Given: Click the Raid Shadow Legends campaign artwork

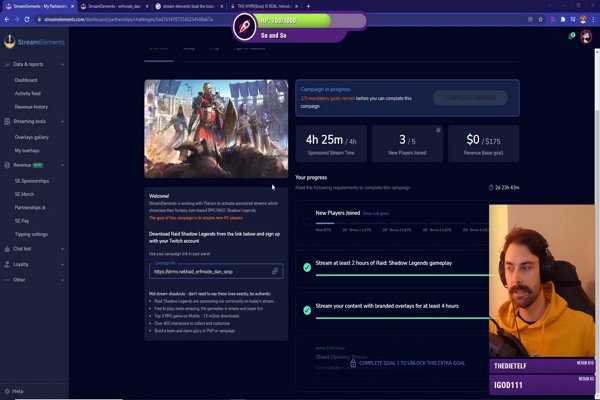Looking at the screenshot, I should (x=216, y=129).
